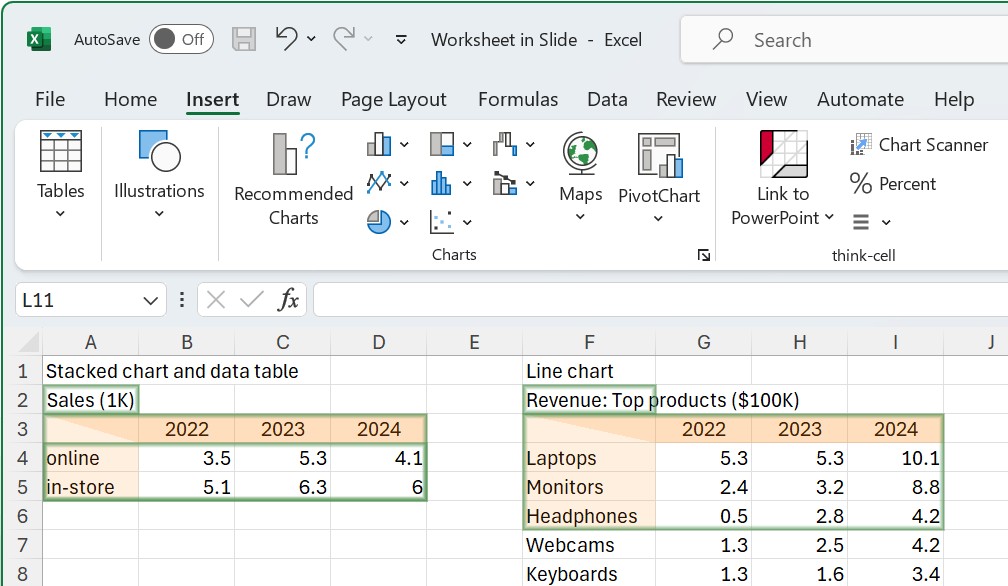This screenshot has width=1008, height=586.
Task: Click the PivotChart icon
Action: point(660,155)
